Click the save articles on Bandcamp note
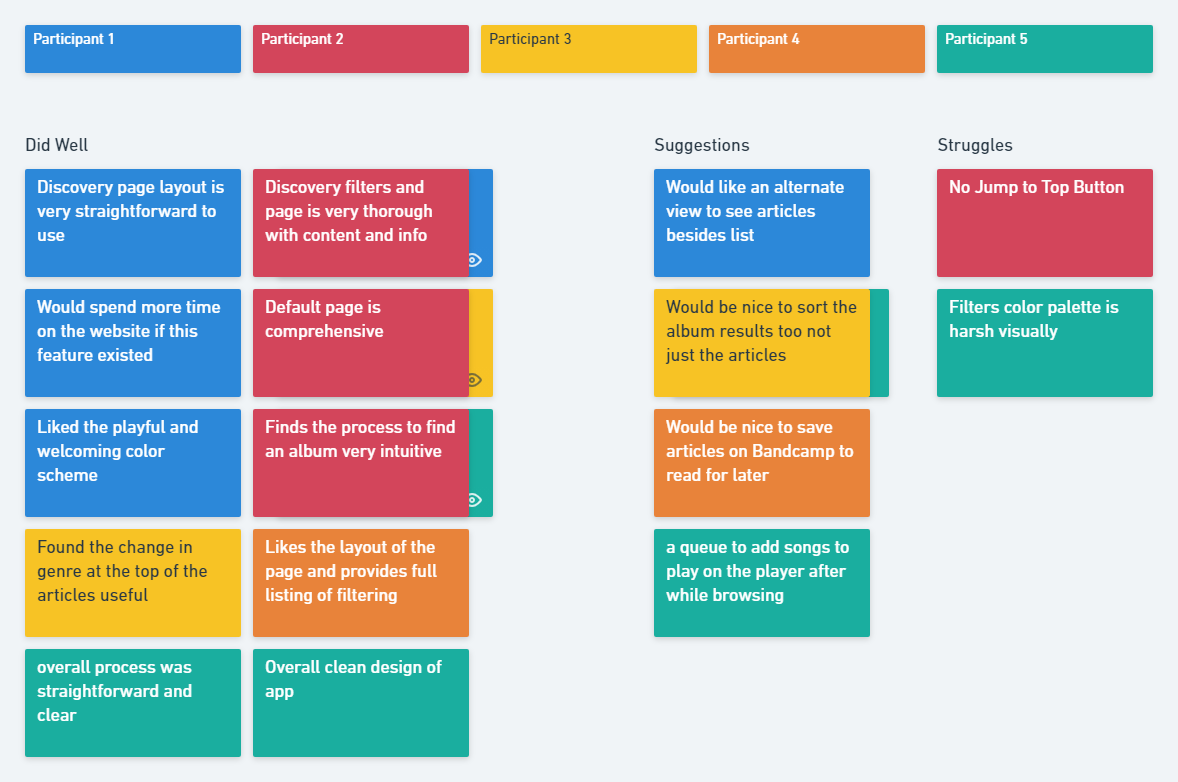The height and width of the screenshot is (782, 1178). click(762, 463)
